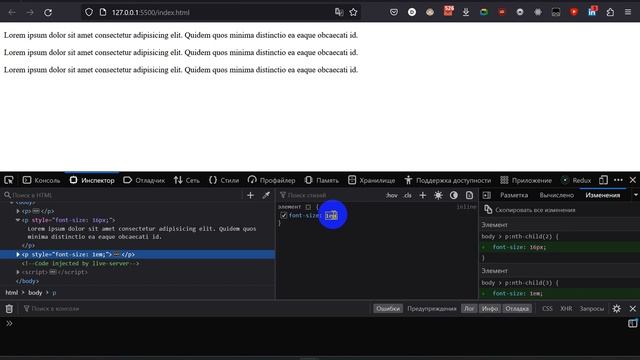
Task: Open the Redux tab
Action: (x=576, y=180)
